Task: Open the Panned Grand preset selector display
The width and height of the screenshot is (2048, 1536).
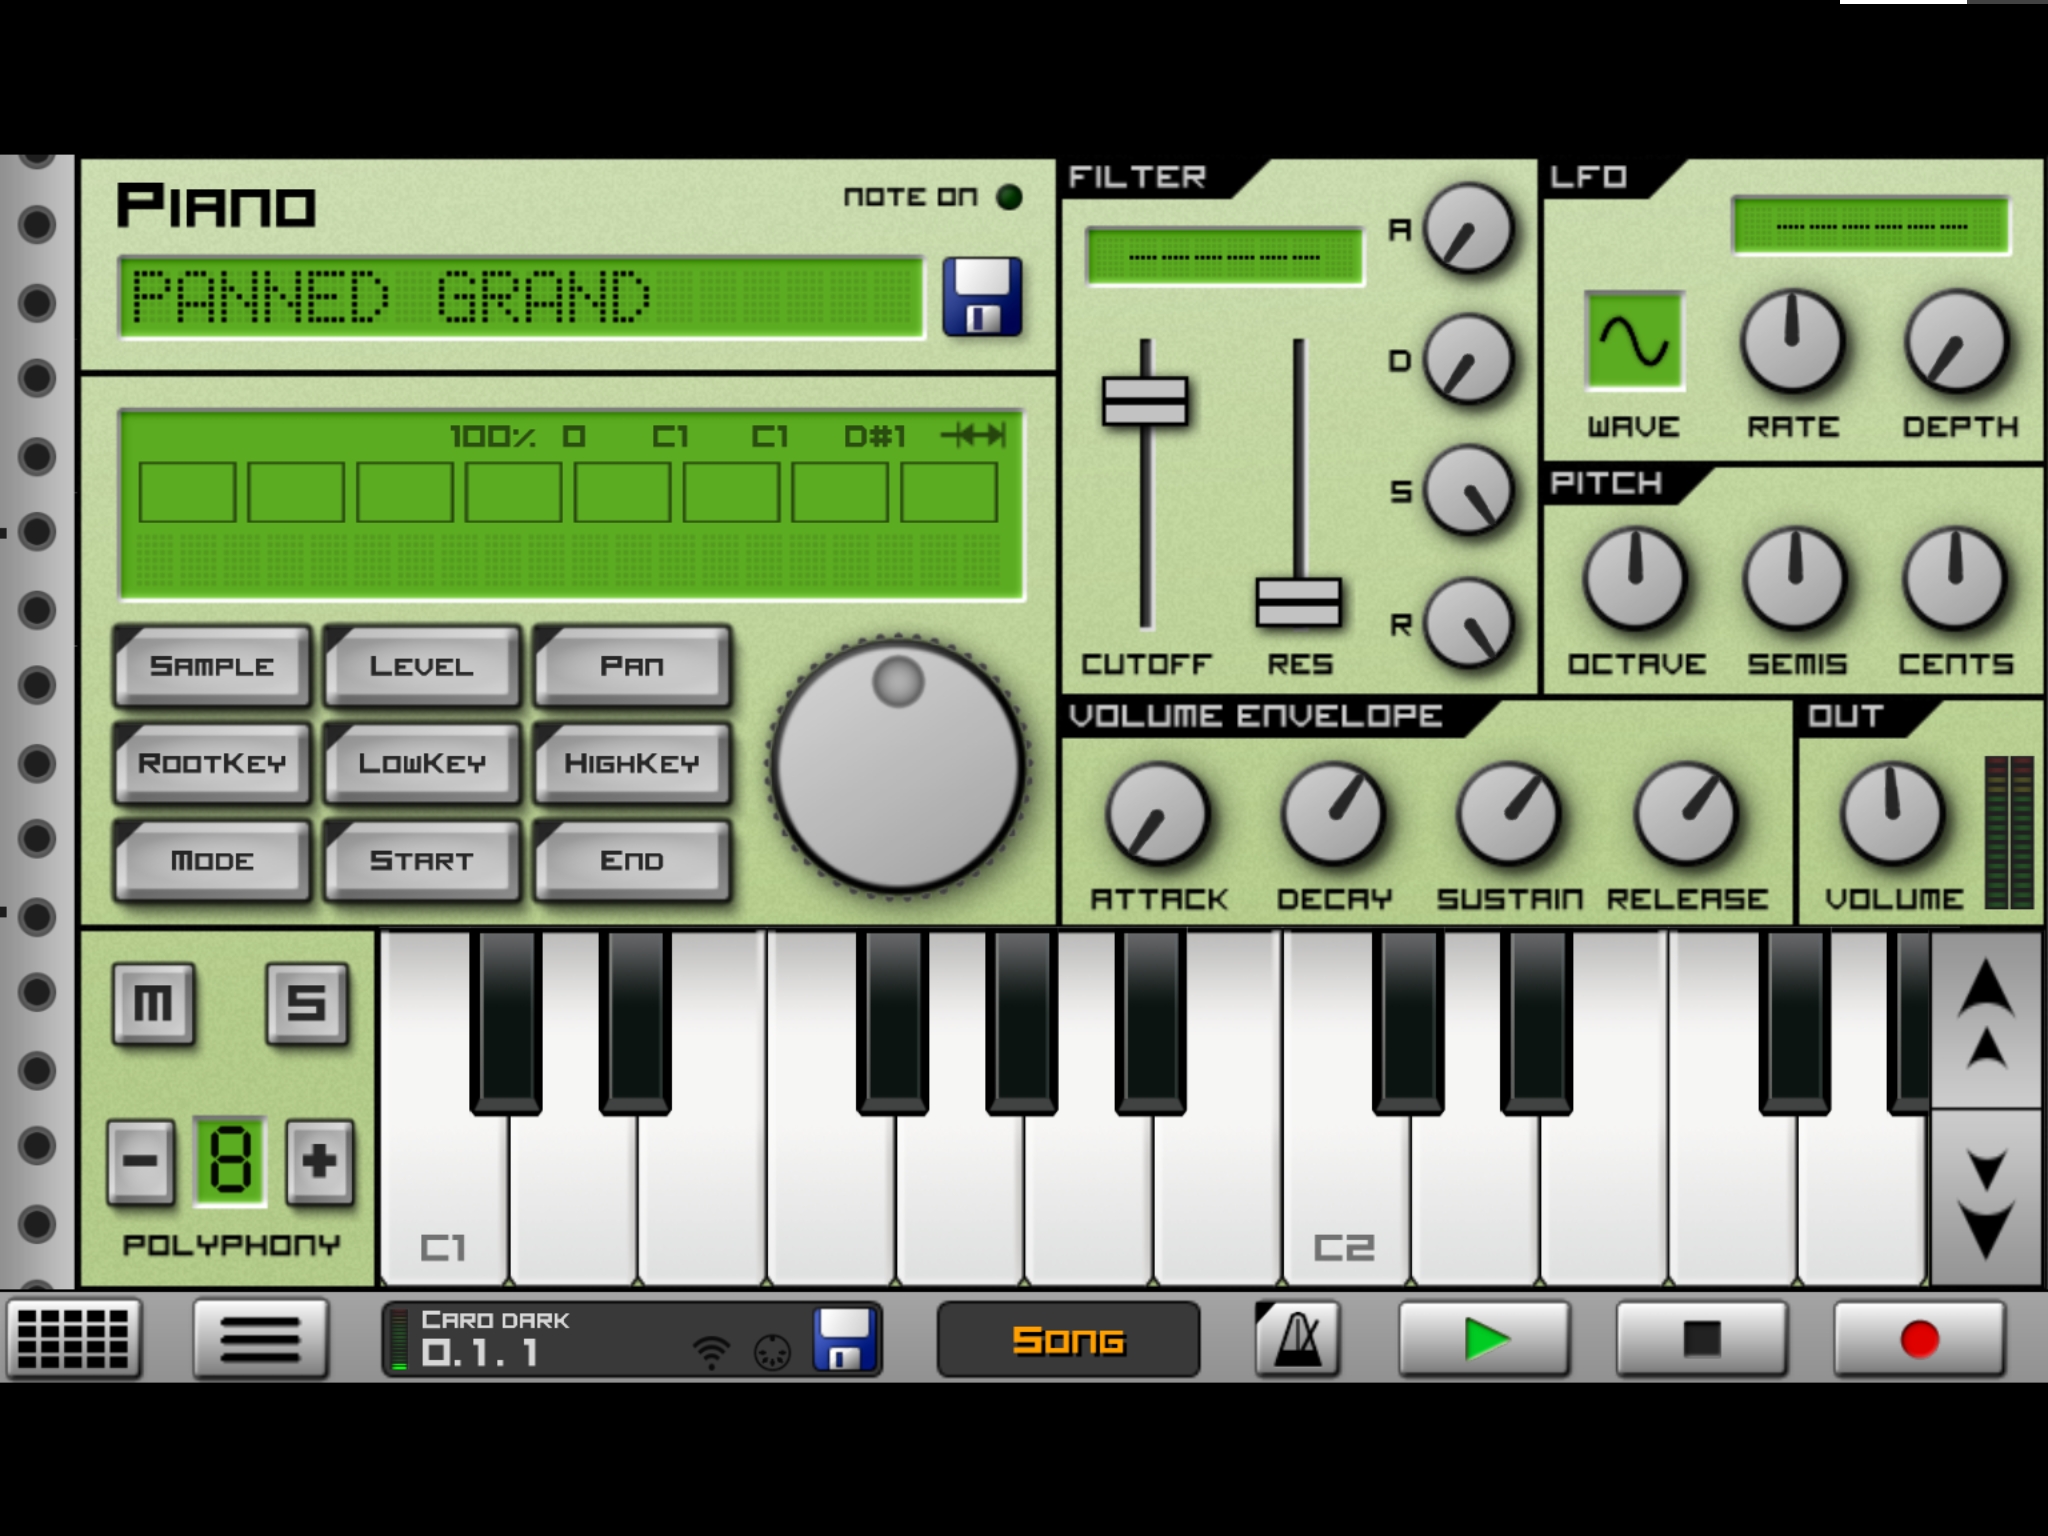Action: click(x=522, y=298)
